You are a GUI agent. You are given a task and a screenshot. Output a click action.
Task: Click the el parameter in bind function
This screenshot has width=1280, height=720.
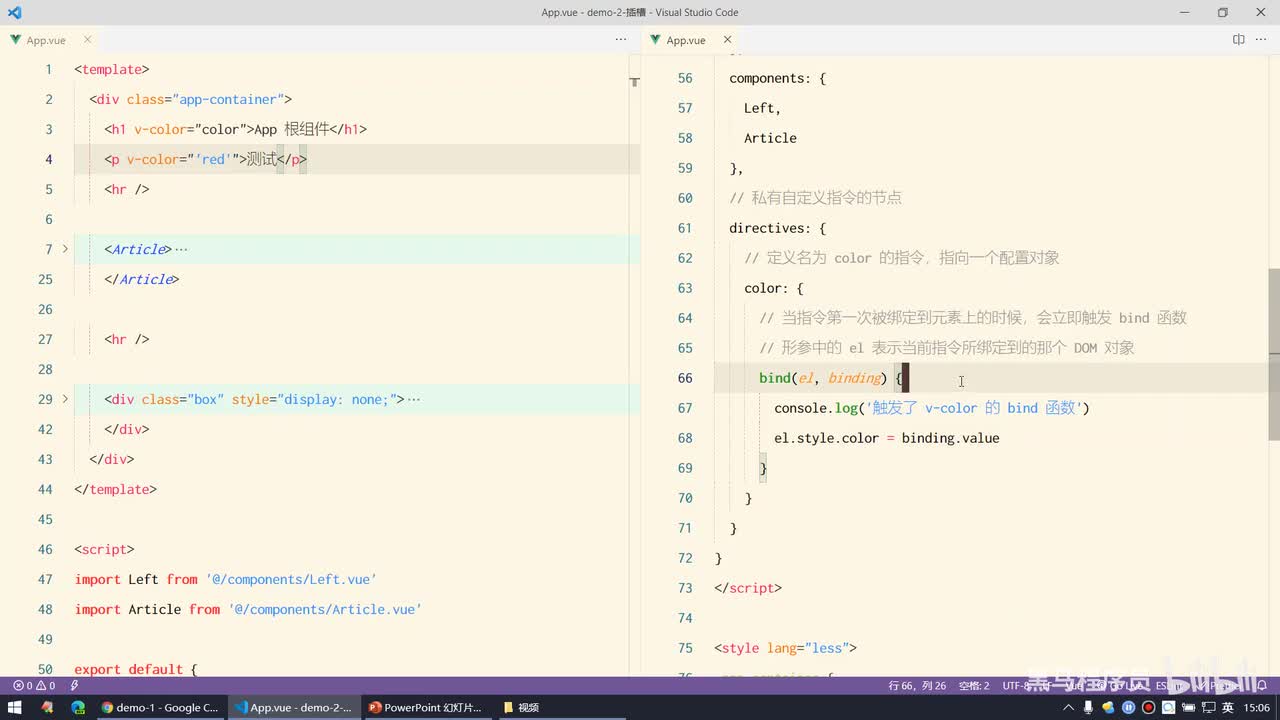tap(806, 378)
